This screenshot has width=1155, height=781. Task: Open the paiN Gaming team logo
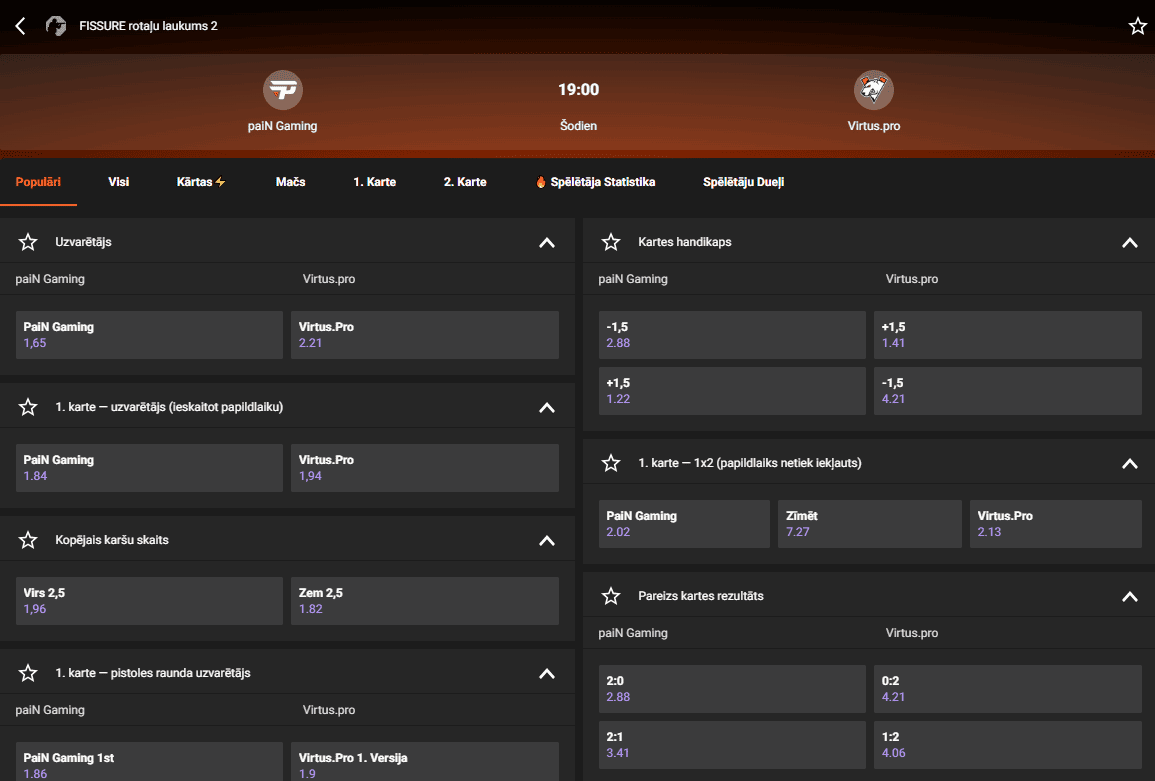pos(283,90)
